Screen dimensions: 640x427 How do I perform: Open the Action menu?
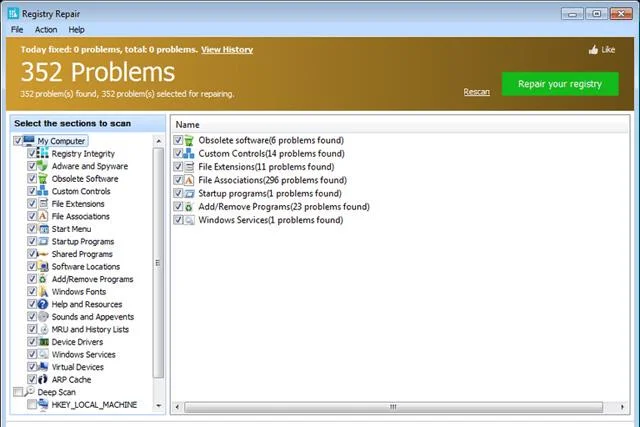[46, 30]
